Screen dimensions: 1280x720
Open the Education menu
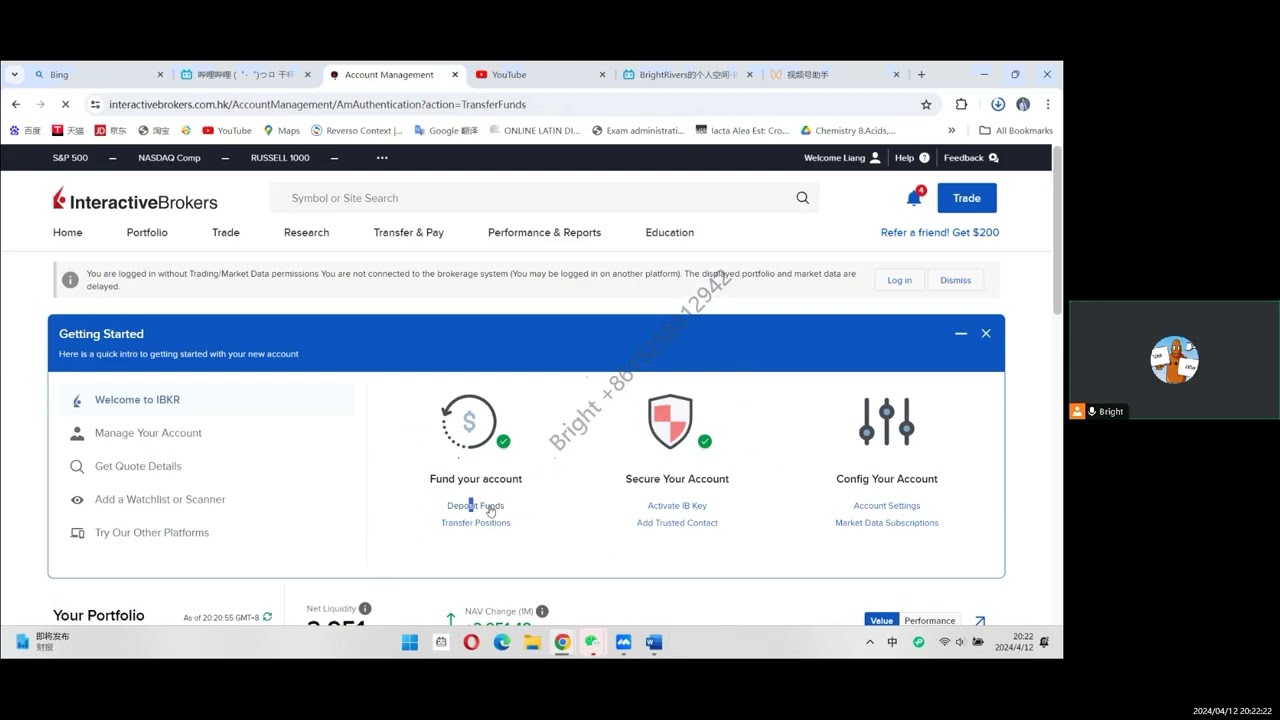click(669, 232)
